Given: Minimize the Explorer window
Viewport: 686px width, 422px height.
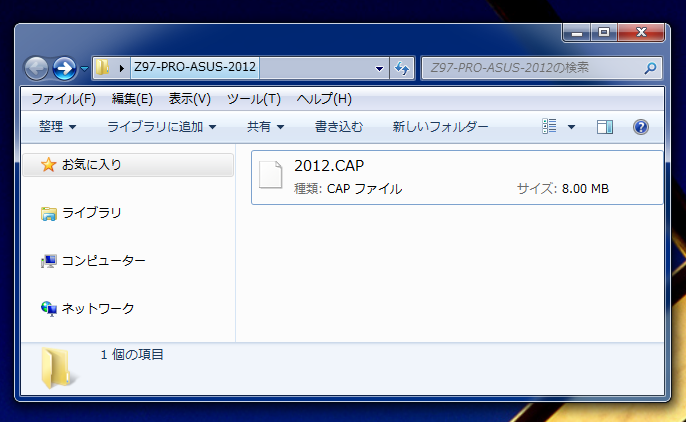Looking at the screenshot, I should coord(577,32).
